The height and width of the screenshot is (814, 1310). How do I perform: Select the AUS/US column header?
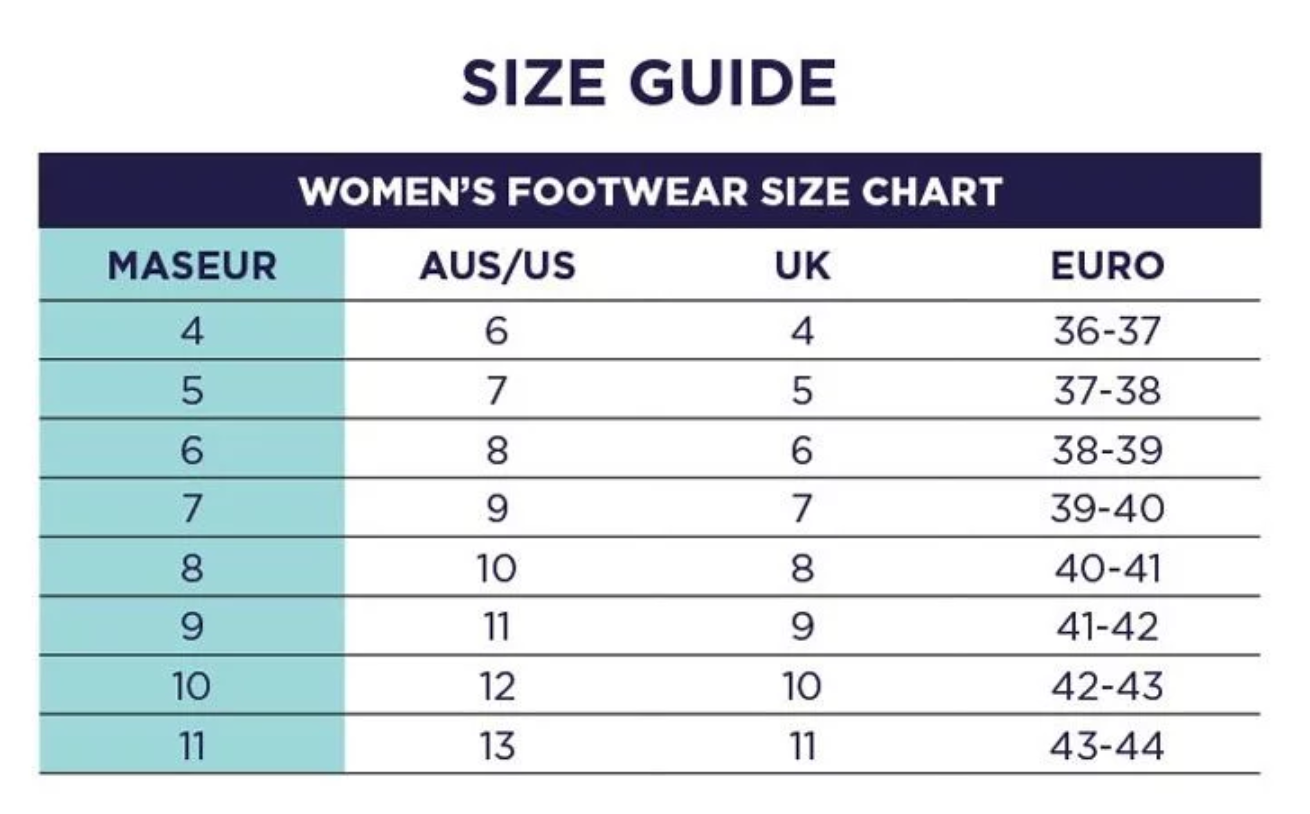(x=497, y=266)
